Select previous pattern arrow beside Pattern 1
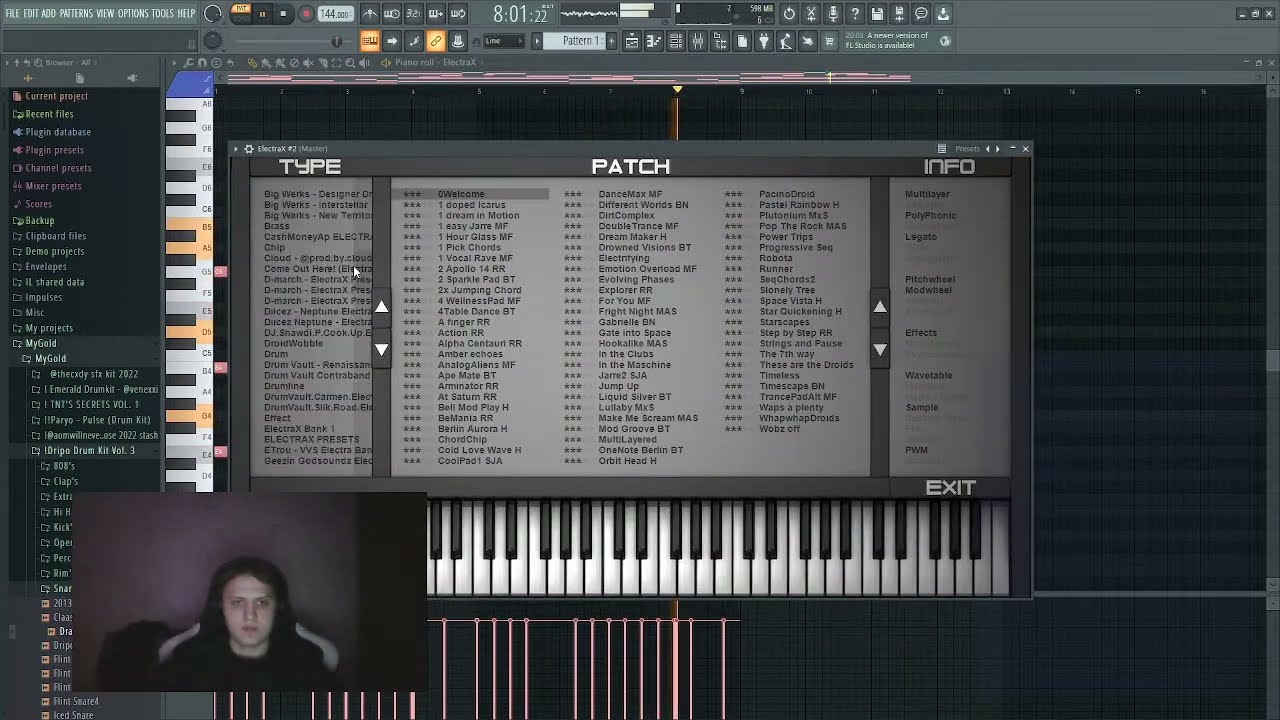The width and height of the screenshot is (1280, 720). coord(538,41)
